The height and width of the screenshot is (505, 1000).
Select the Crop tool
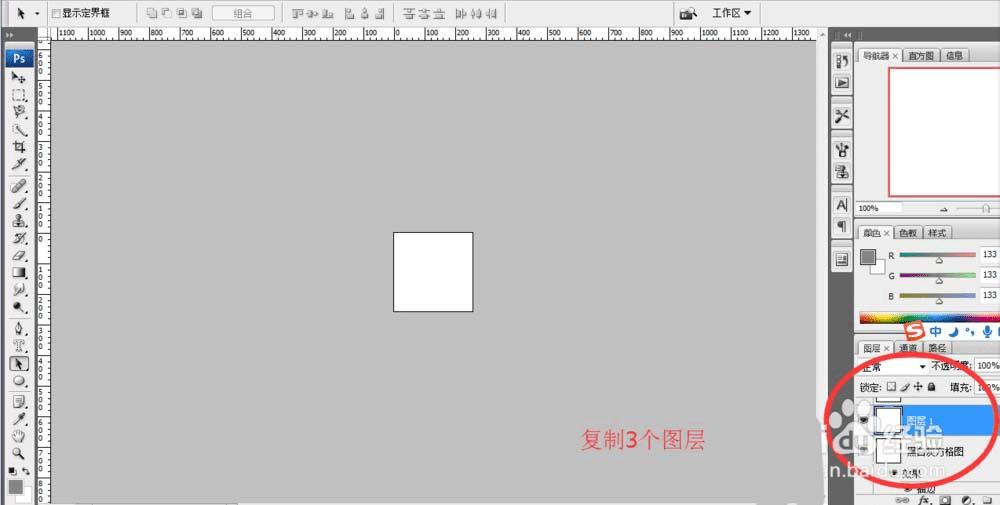[x=19, y=147]
